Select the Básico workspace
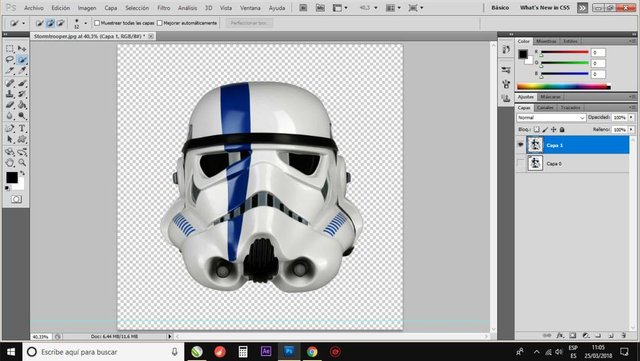This screenshot has width=640, height=361. [x=500, y=8]
